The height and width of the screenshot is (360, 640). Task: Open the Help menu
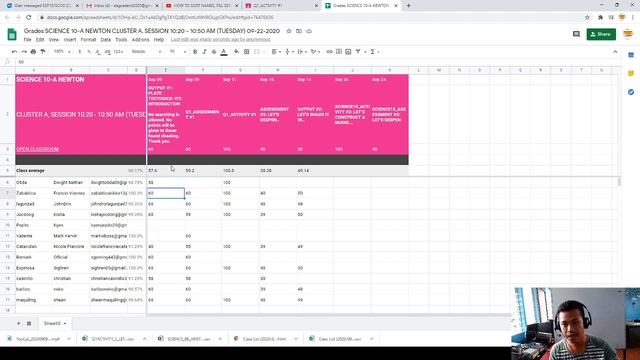point(159,40)
